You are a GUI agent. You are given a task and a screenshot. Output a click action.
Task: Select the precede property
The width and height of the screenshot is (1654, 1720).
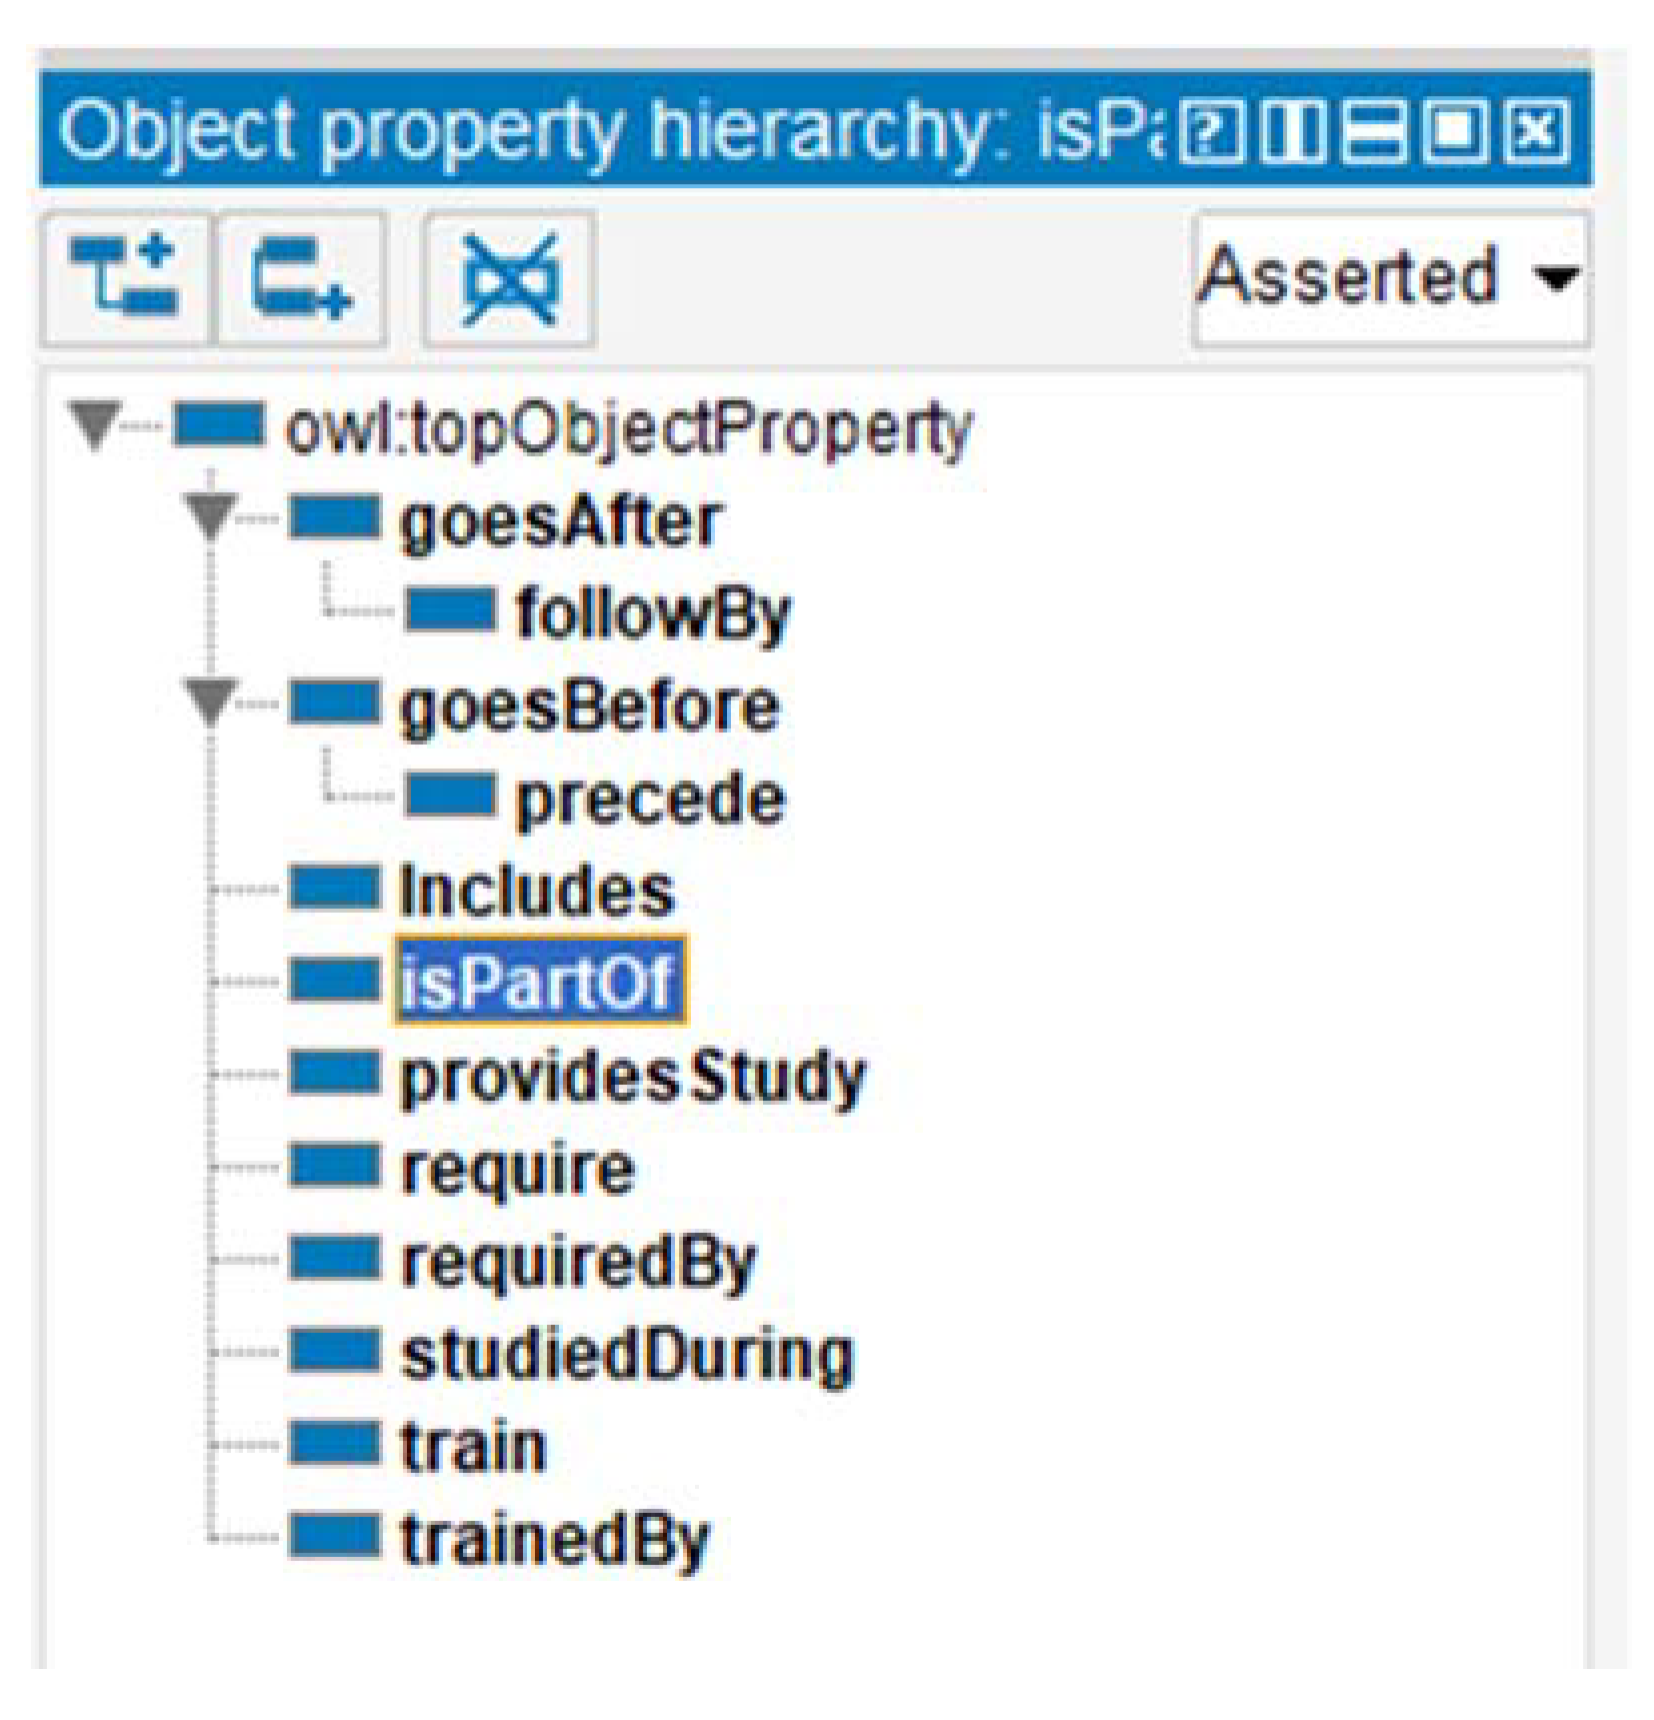point(650,798)
